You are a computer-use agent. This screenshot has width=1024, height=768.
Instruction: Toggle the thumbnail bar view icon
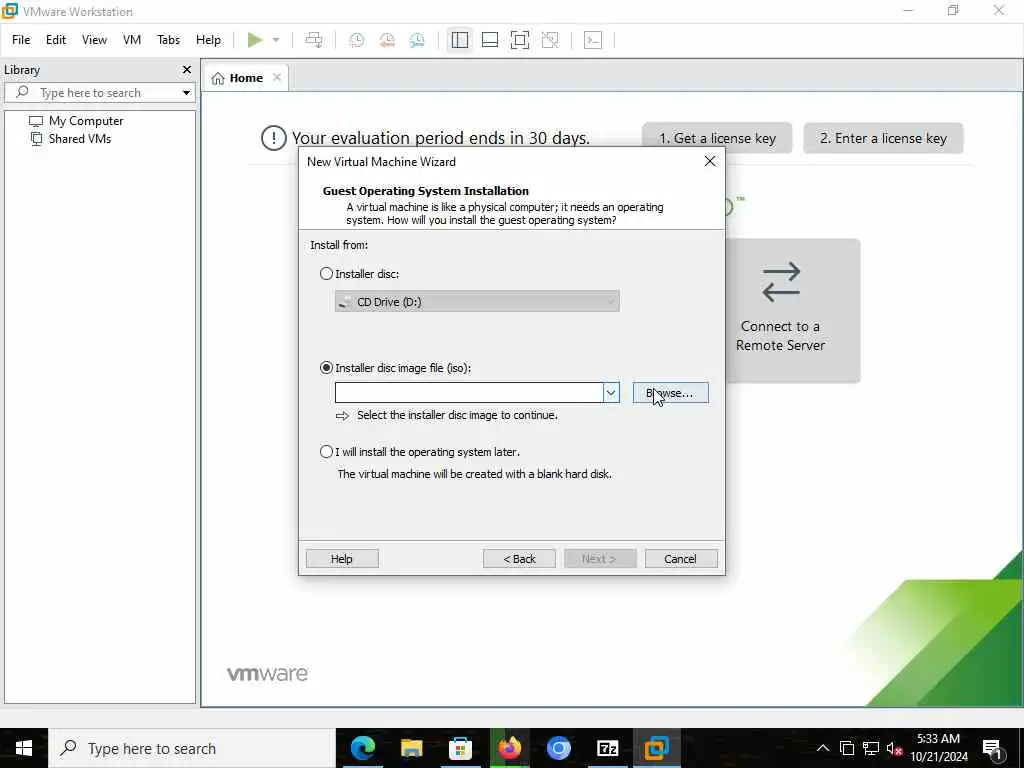click(490, 40)
